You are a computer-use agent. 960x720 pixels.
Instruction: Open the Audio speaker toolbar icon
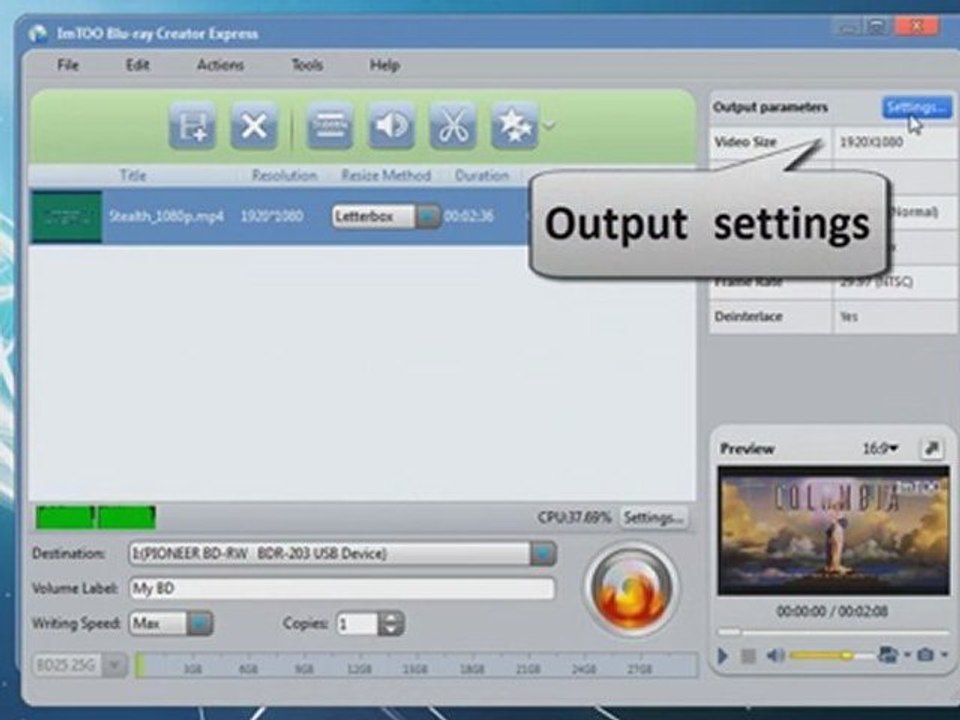click(391, 127)
